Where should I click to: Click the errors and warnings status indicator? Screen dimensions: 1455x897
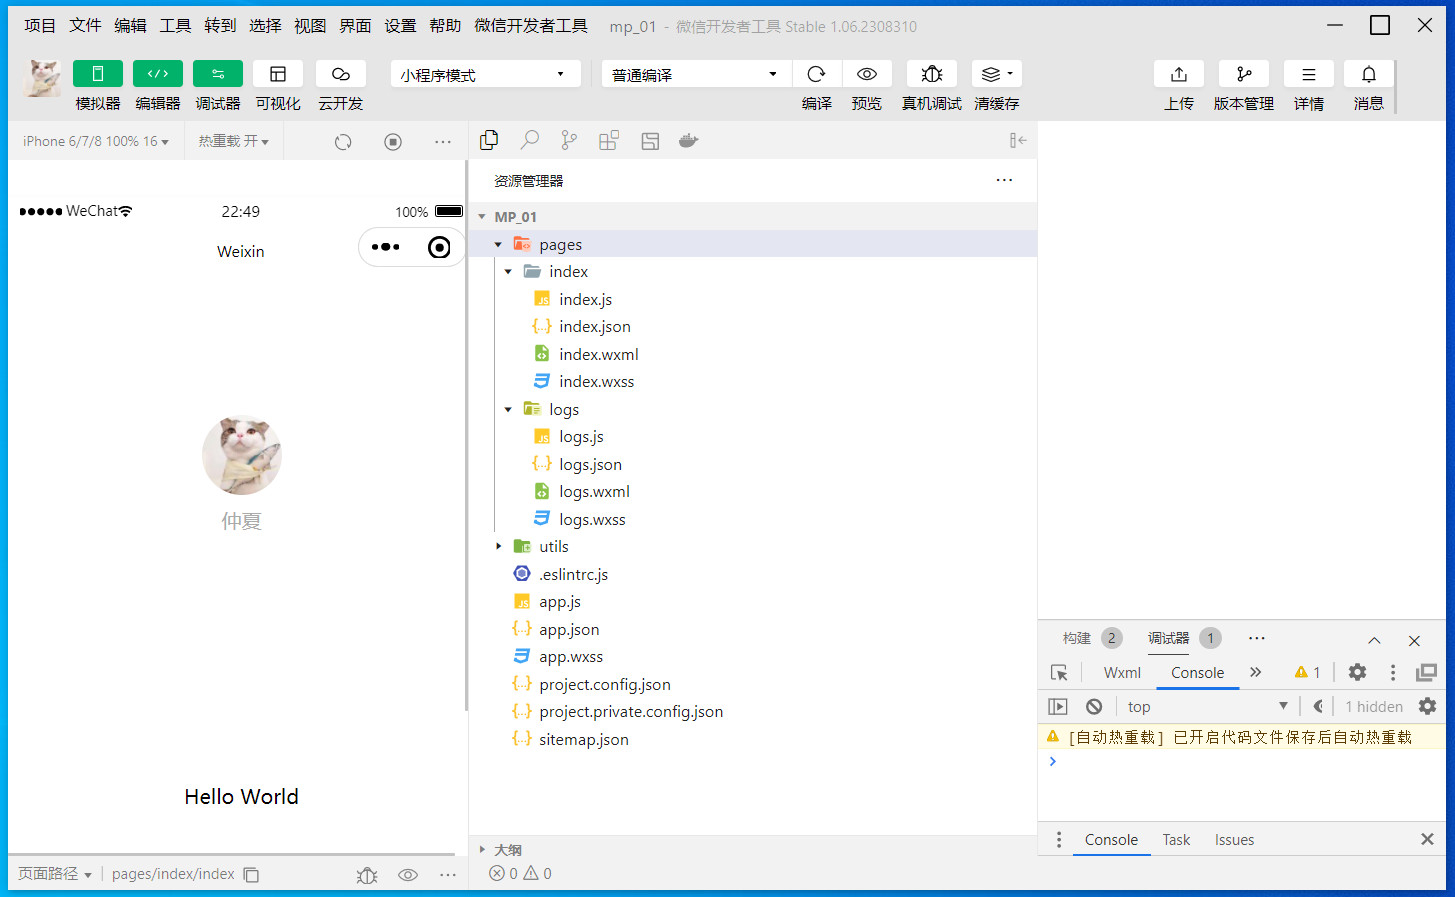520,874
